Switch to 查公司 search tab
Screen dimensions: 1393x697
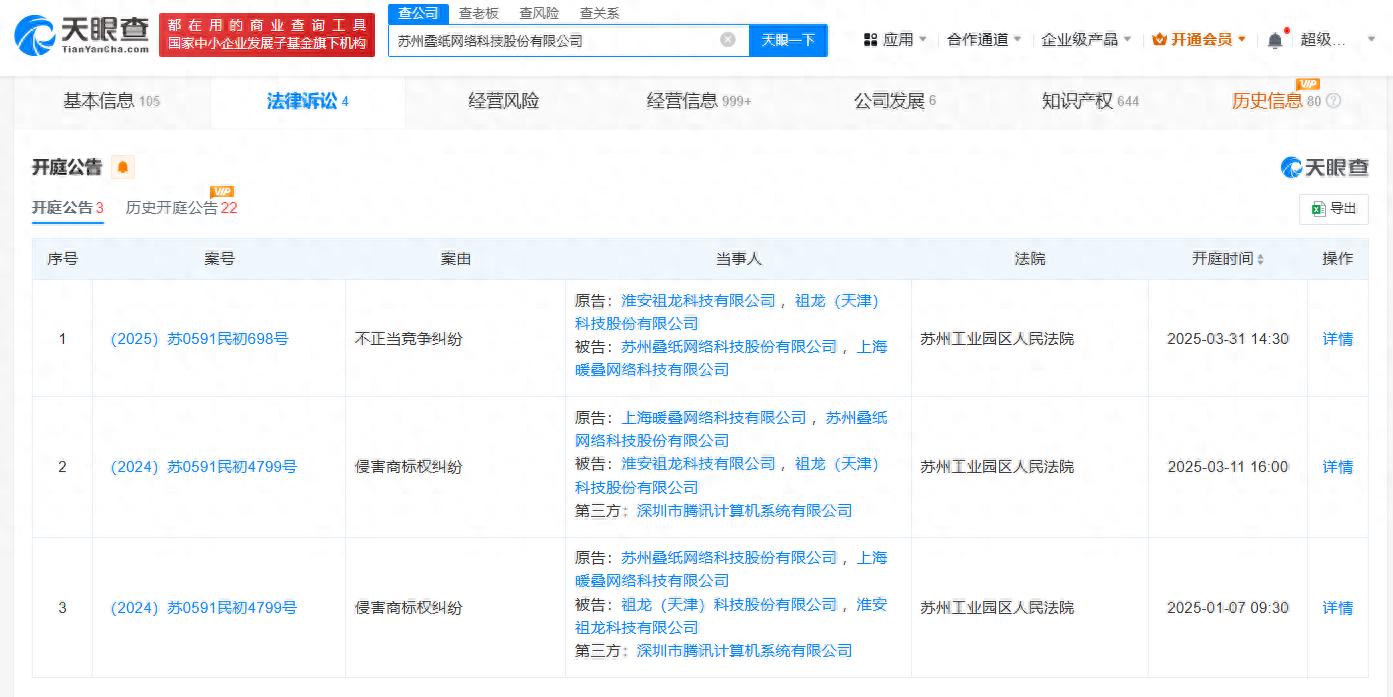click(x=418, y=13)
